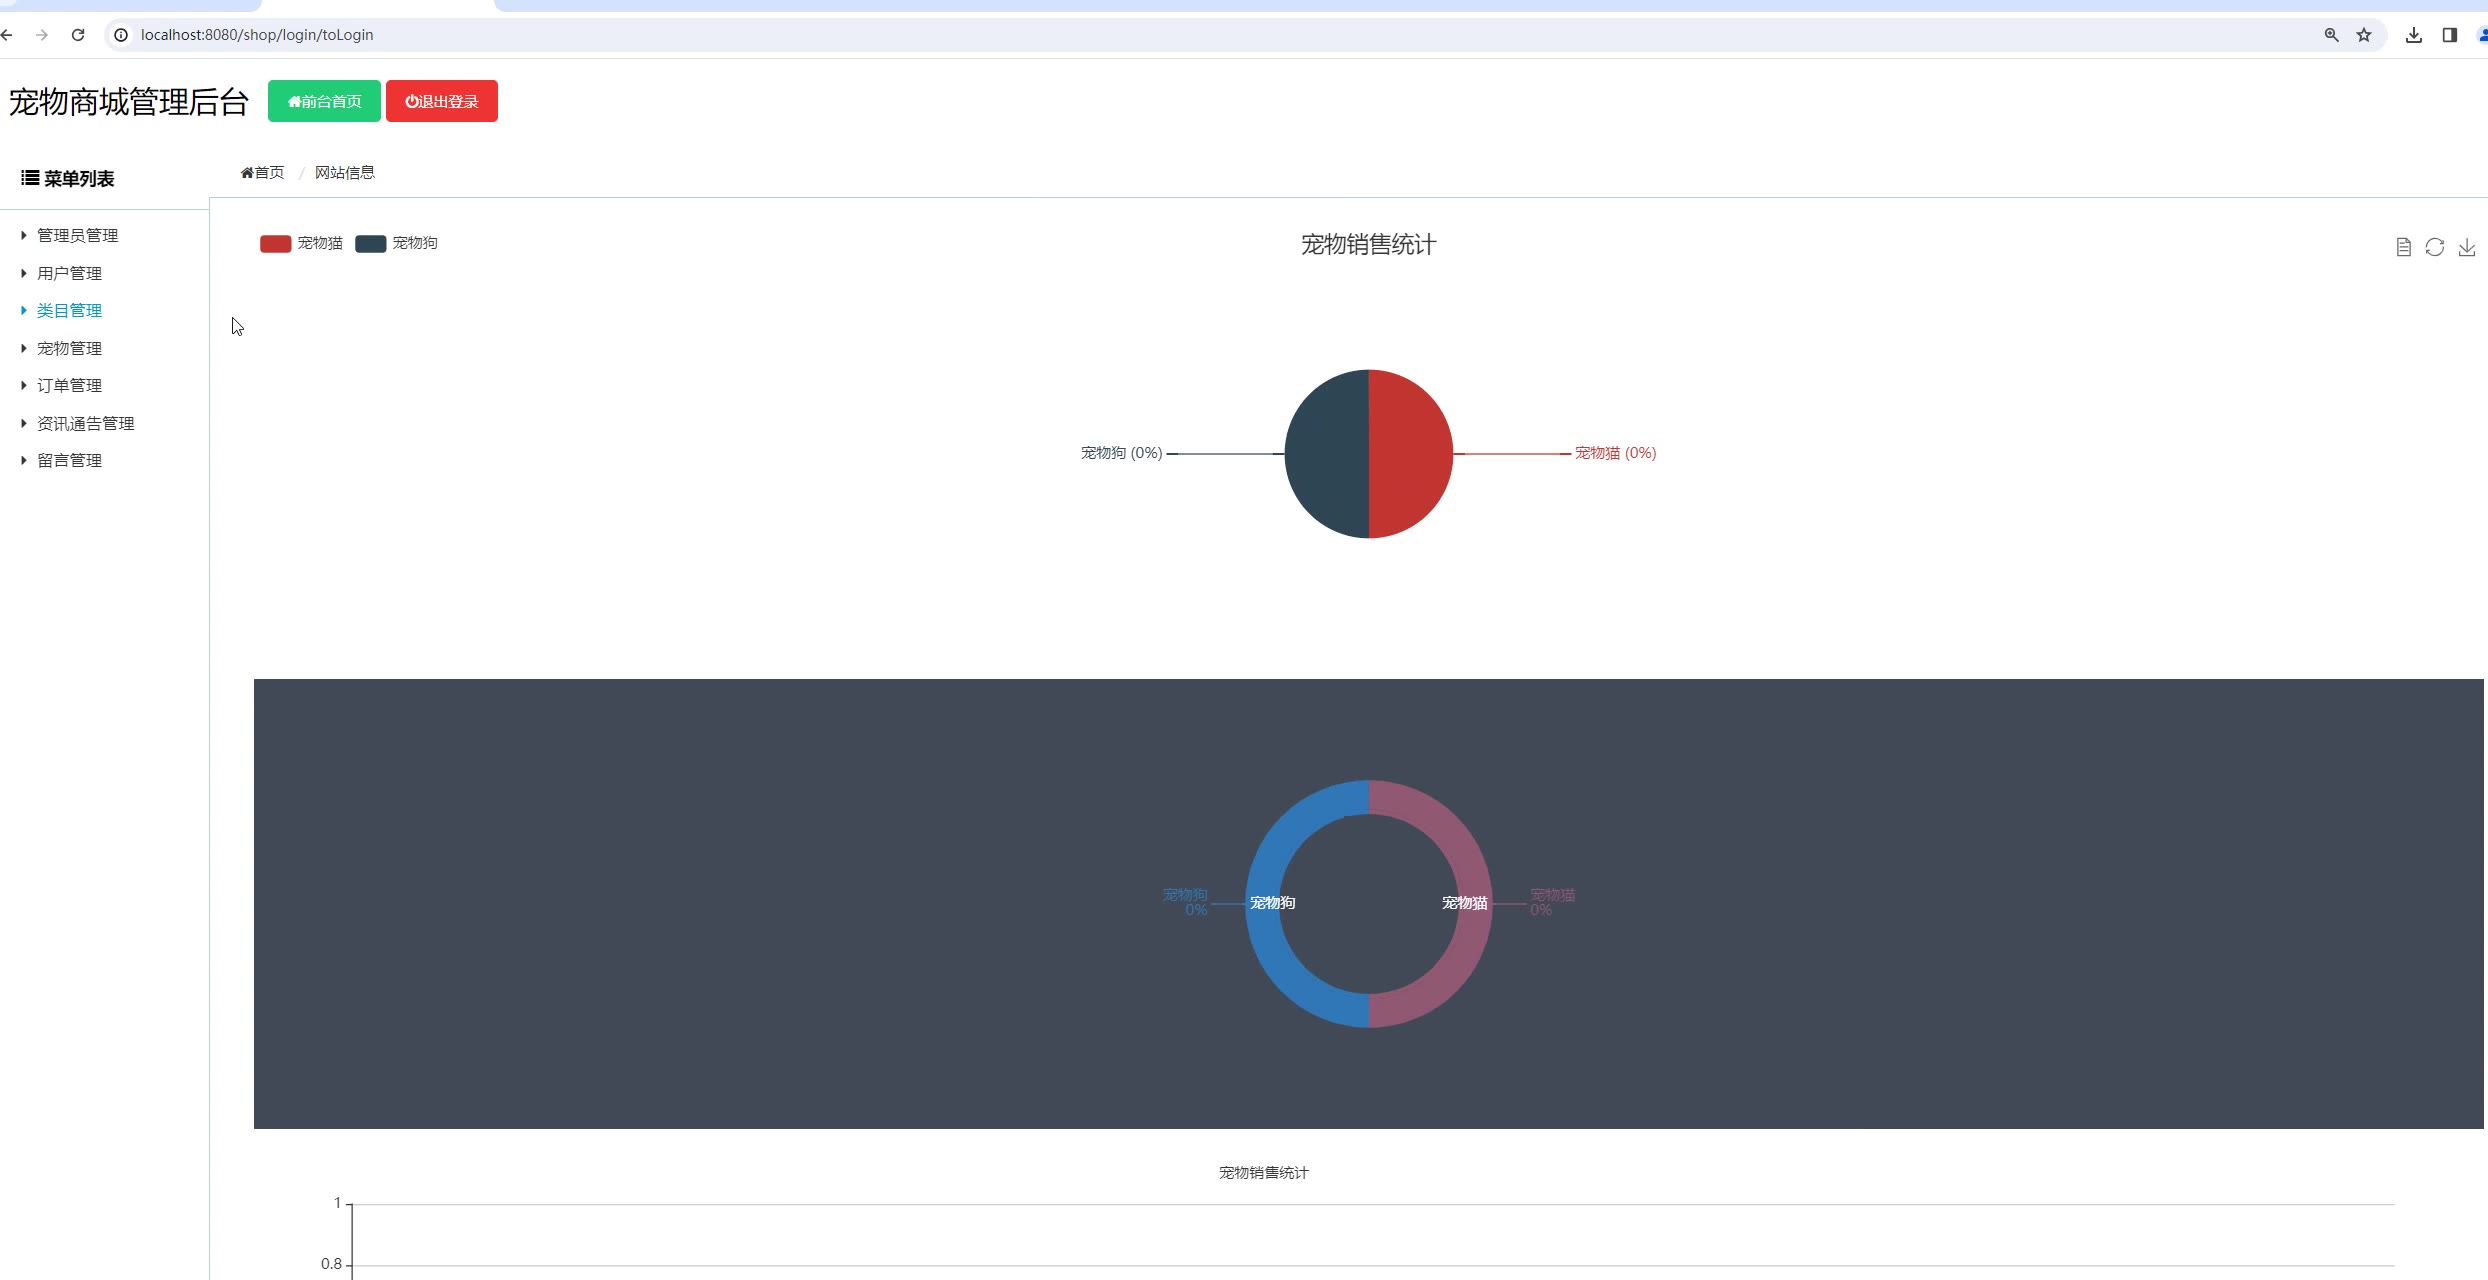
Task: Bookmark this page with the star icon
Action: pos(2364,35)
